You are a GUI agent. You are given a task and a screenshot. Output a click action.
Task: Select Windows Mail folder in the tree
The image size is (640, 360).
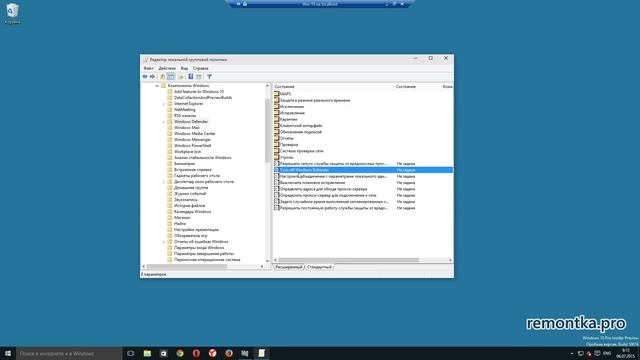187,128
